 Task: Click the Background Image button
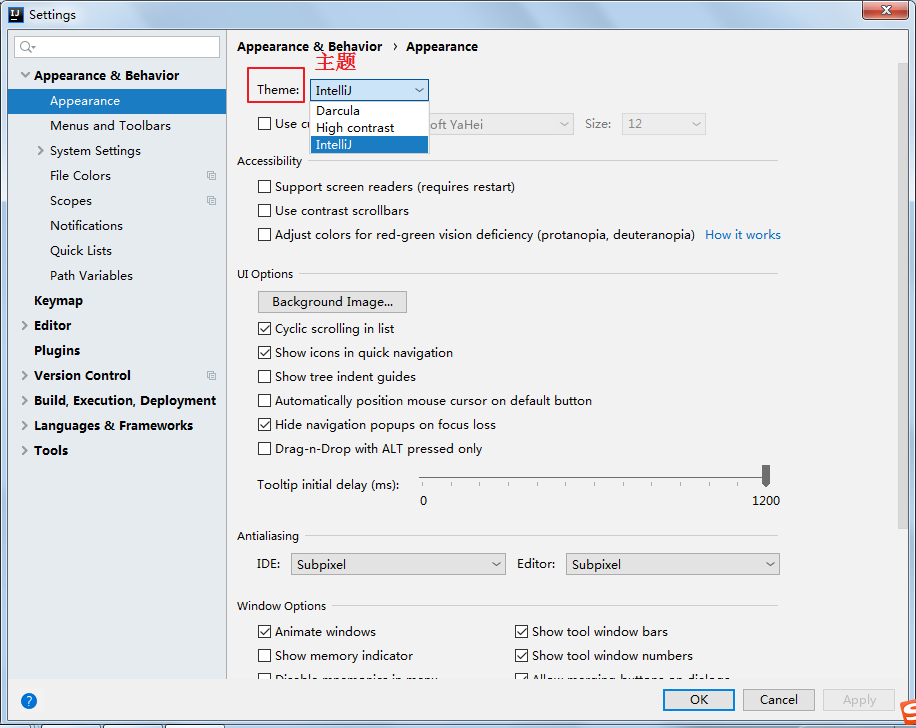(x=332, y=302)
